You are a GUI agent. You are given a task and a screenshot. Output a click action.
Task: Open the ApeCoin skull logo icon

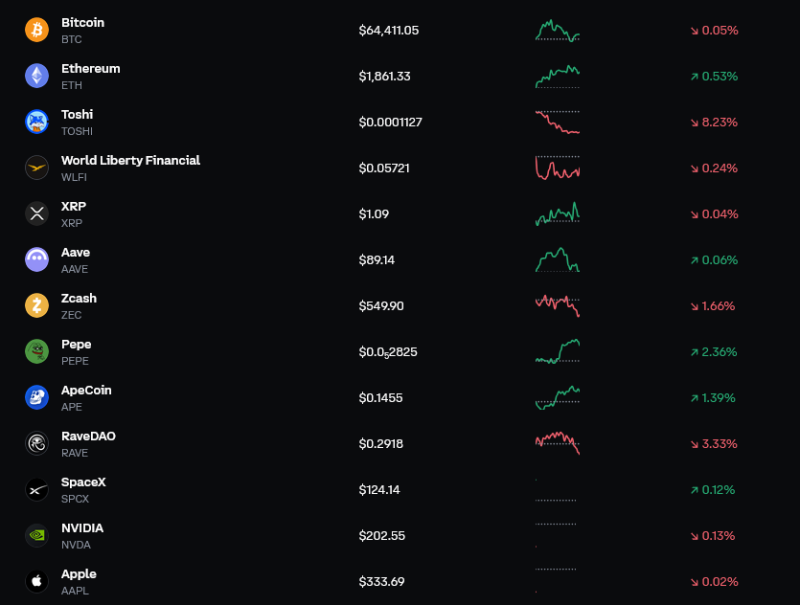[37, 397]
